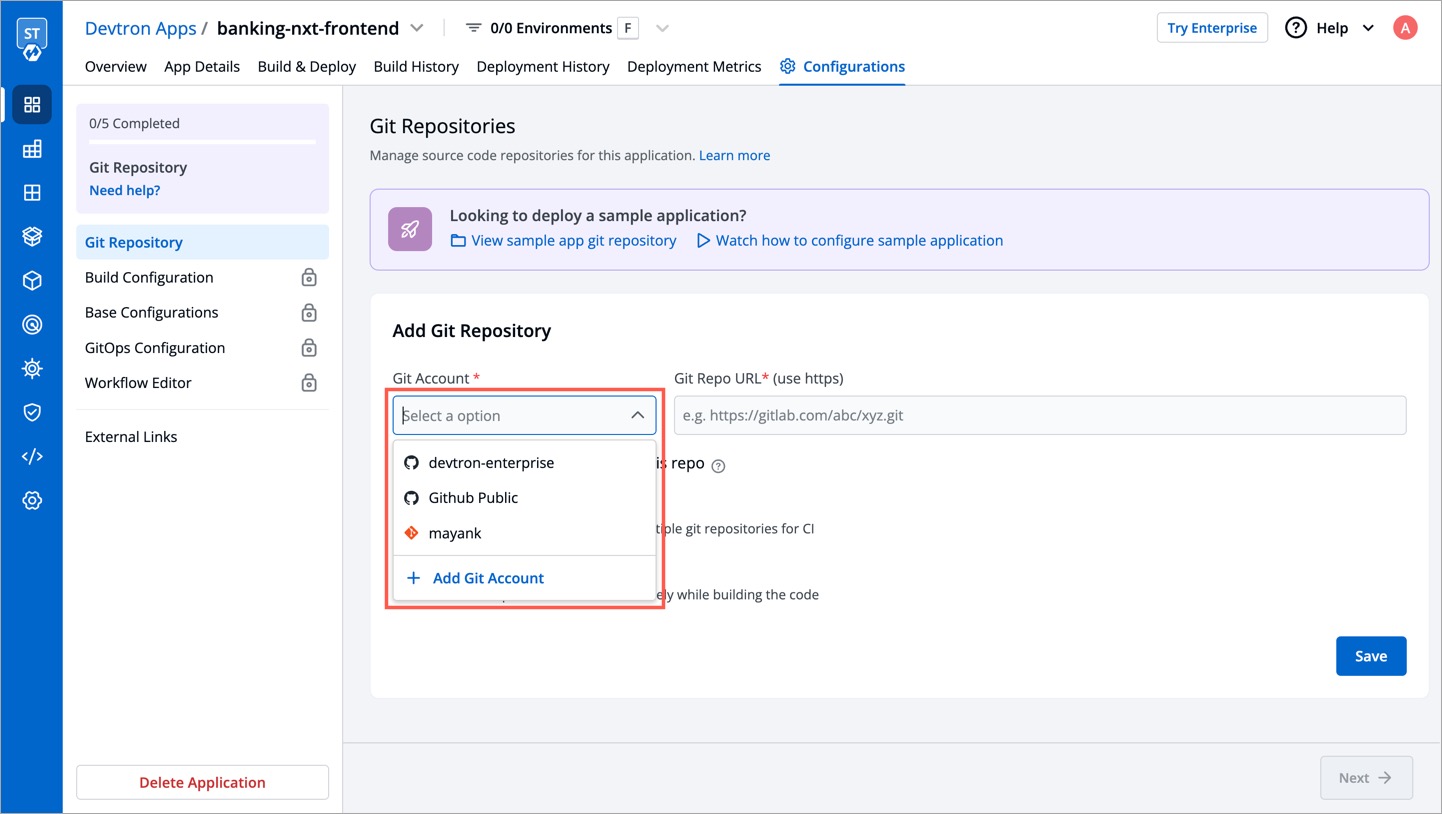Open the user avatar menu top right
The image size is (1442, 814).
(x=1405, y=27)
